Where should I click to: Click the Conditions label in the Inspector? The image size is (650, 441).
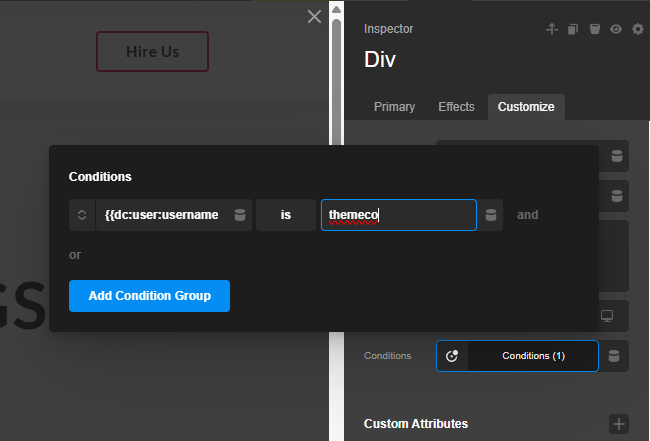pos(388,356)
